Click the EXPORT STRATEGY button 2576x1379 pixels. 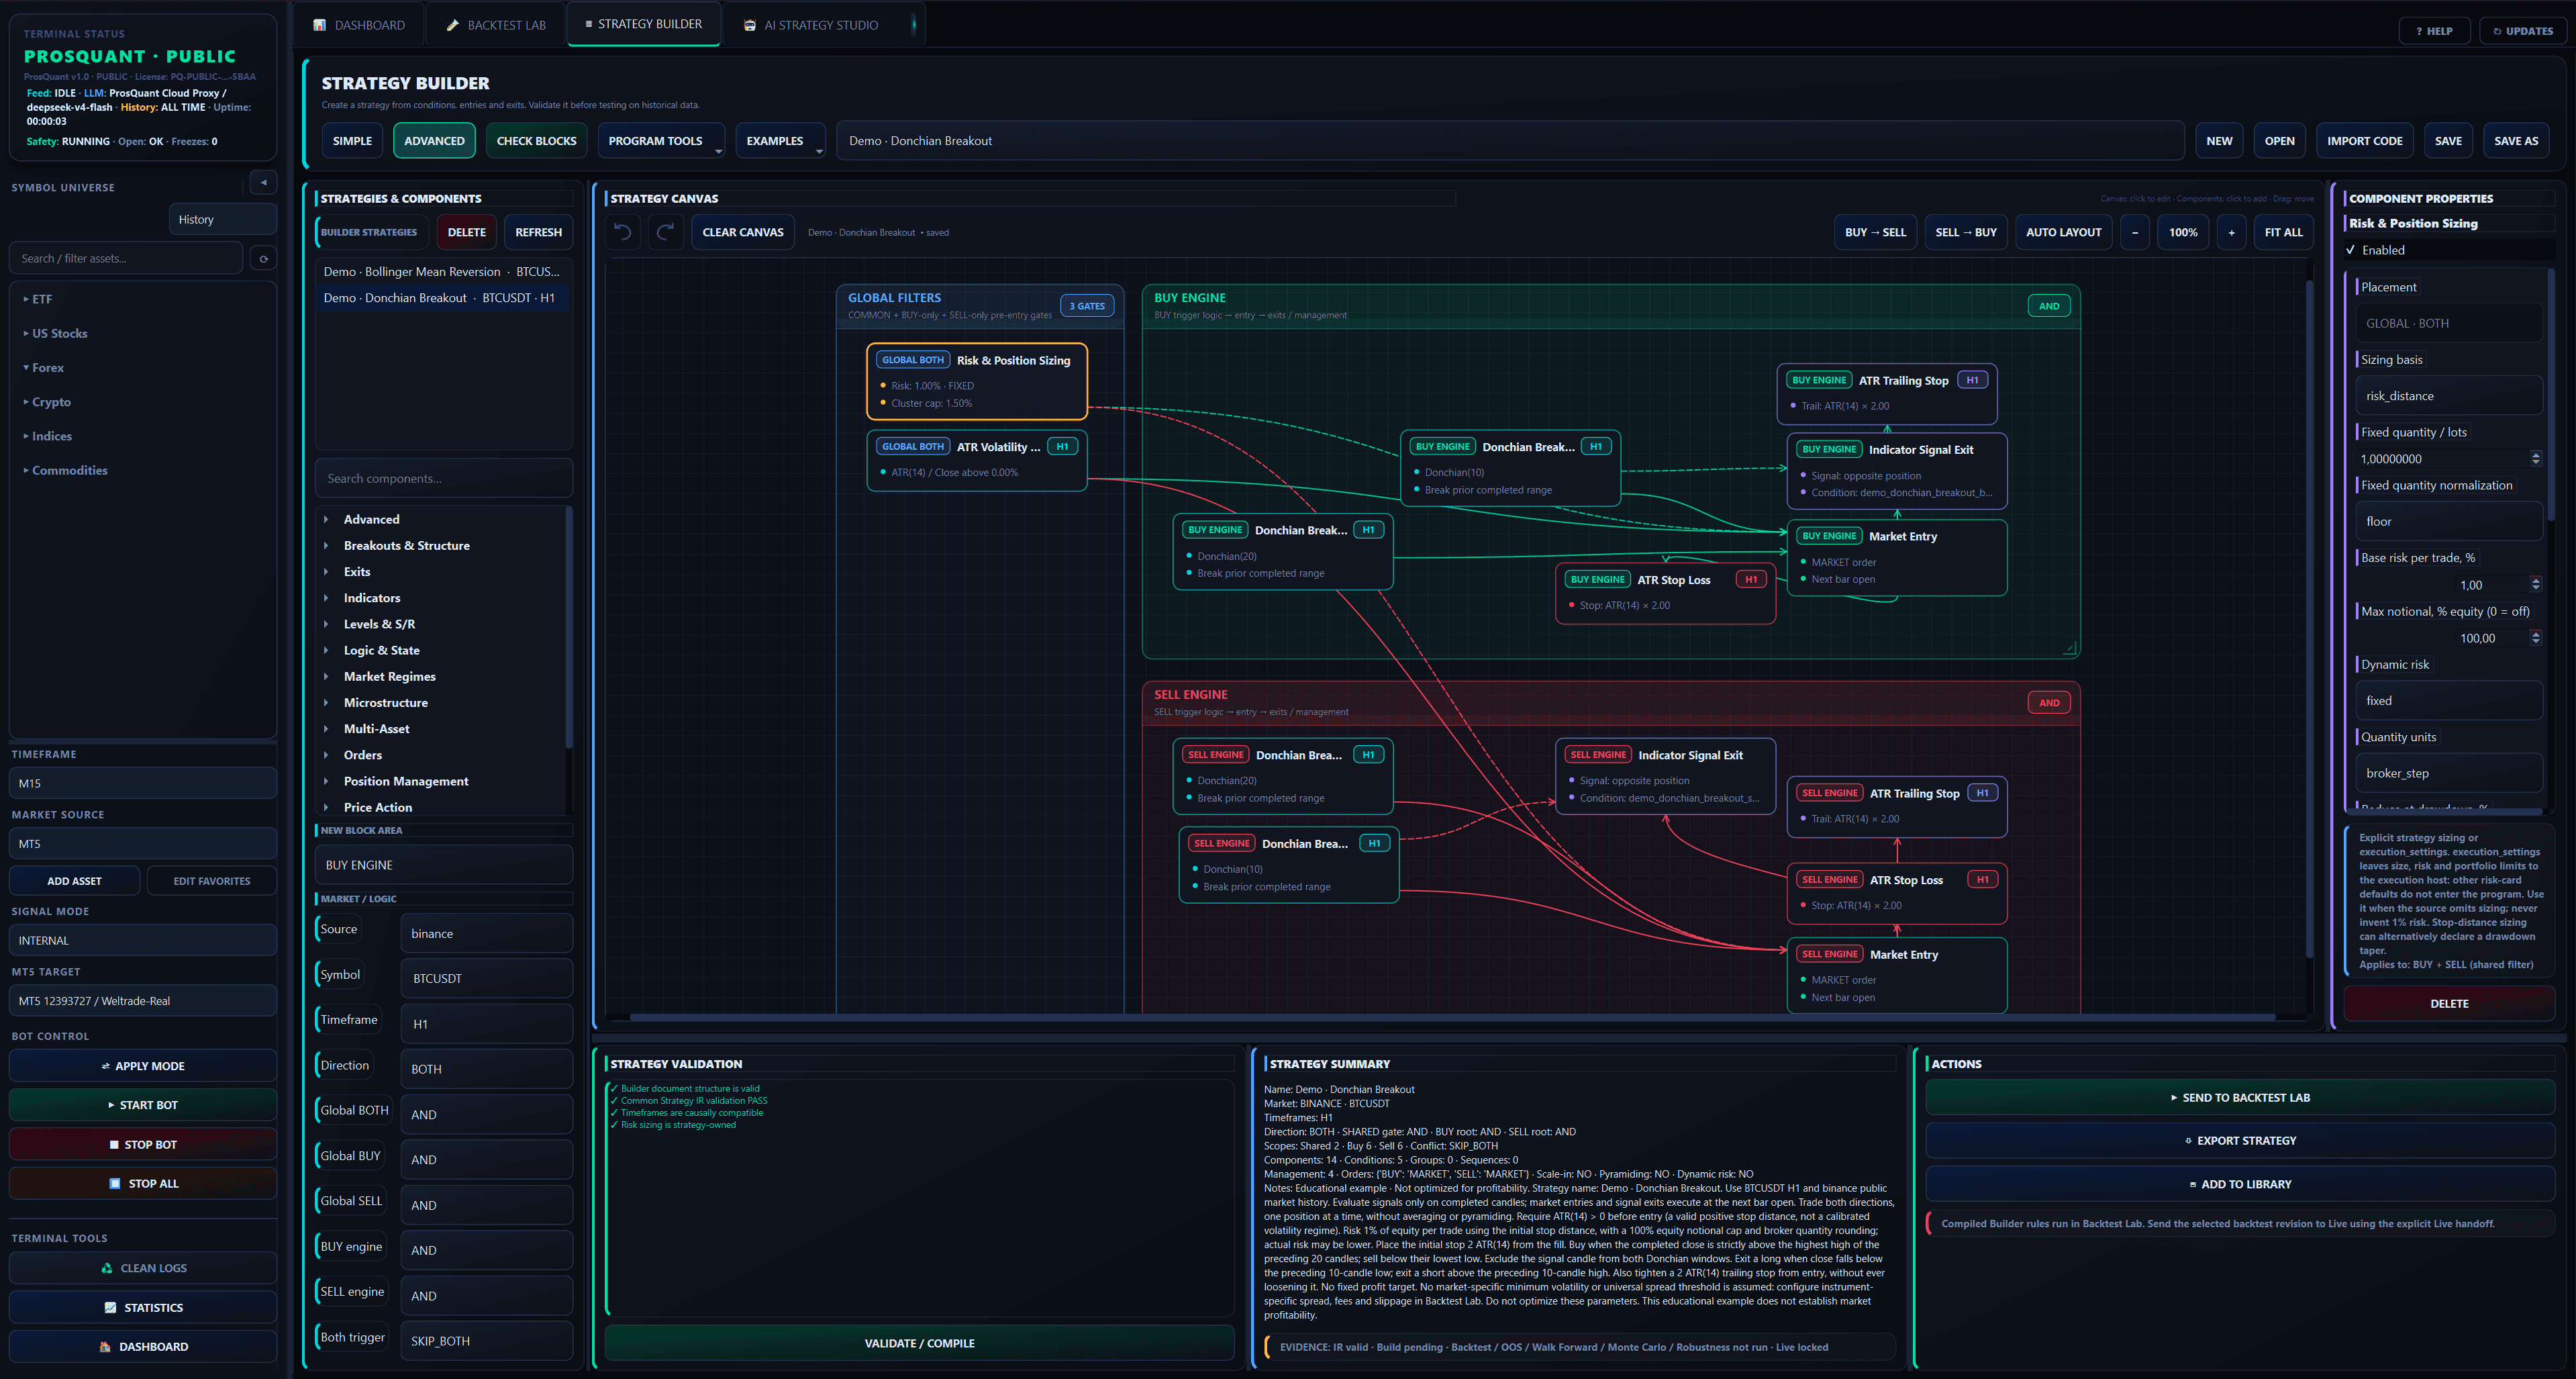2239,1140
